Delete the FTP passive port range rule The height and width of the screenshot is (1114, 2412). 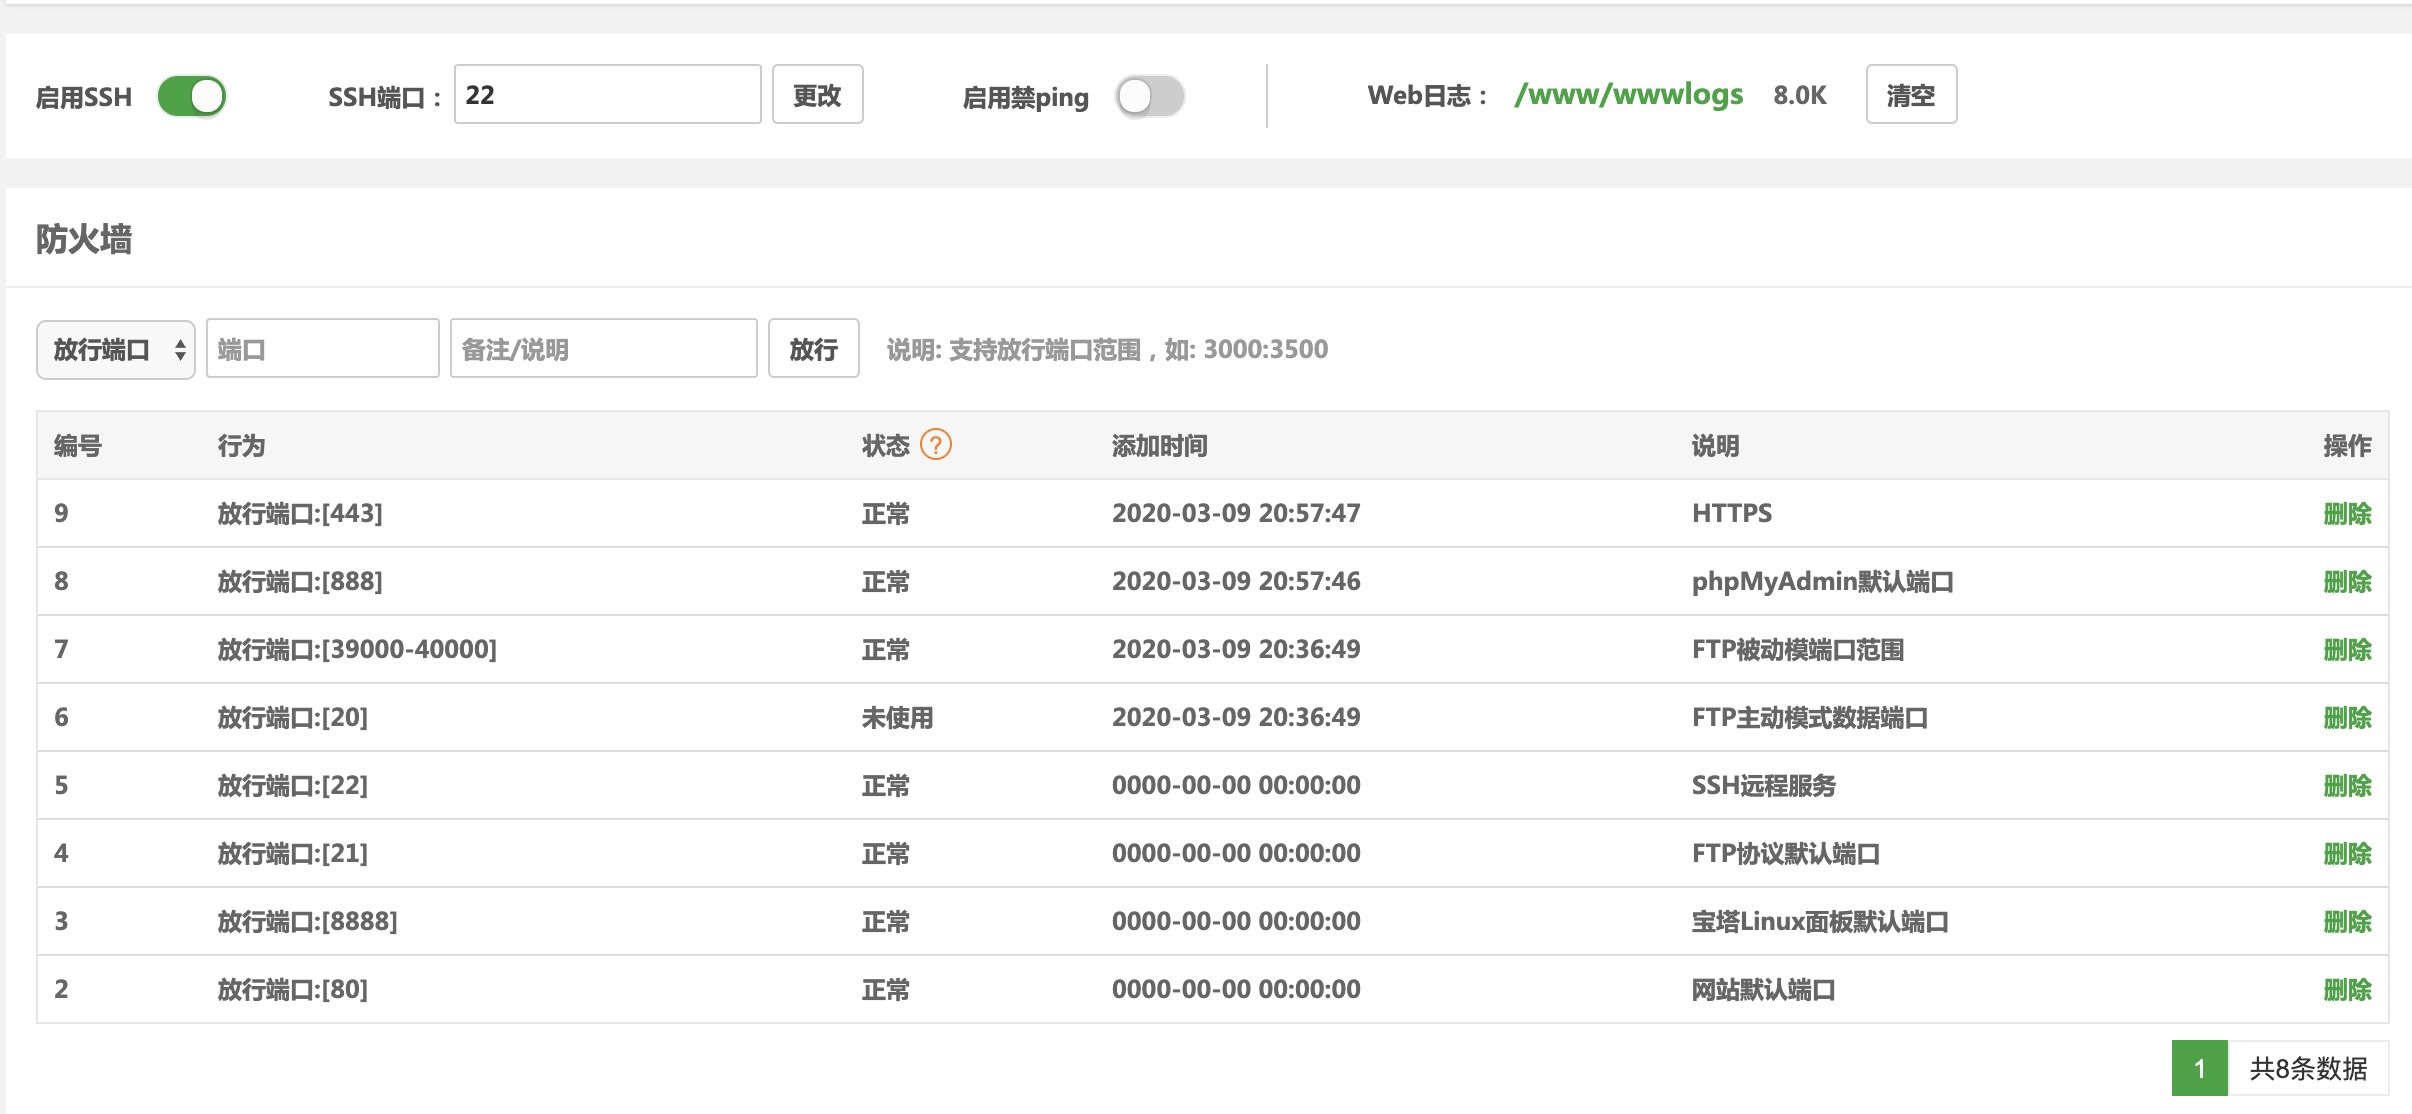click(x=2346, y=650)
